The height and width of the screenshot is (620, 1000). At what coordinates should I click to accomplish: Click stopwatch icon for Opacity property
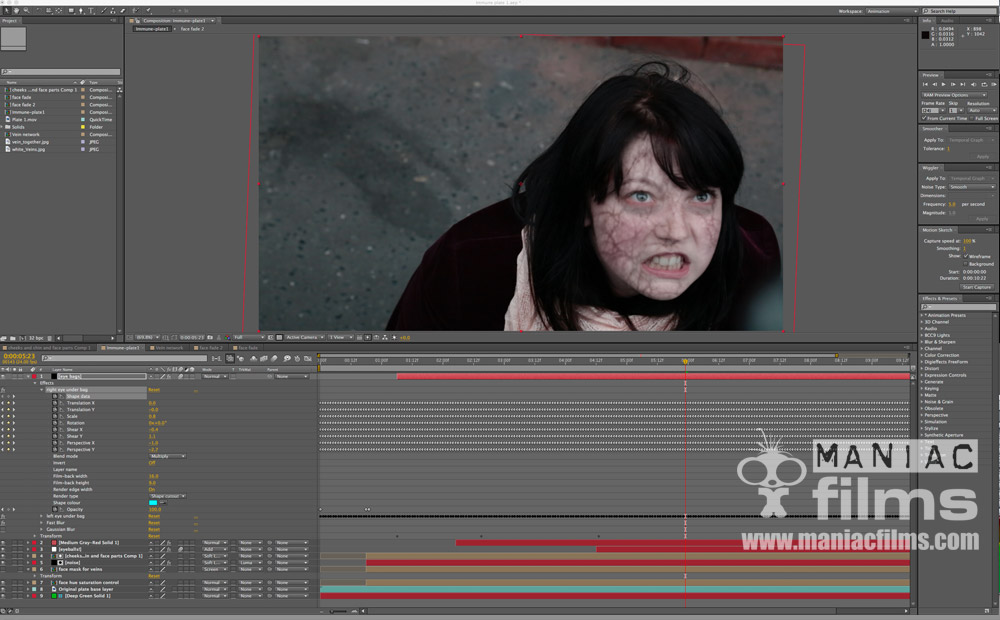tap(54, 510)
